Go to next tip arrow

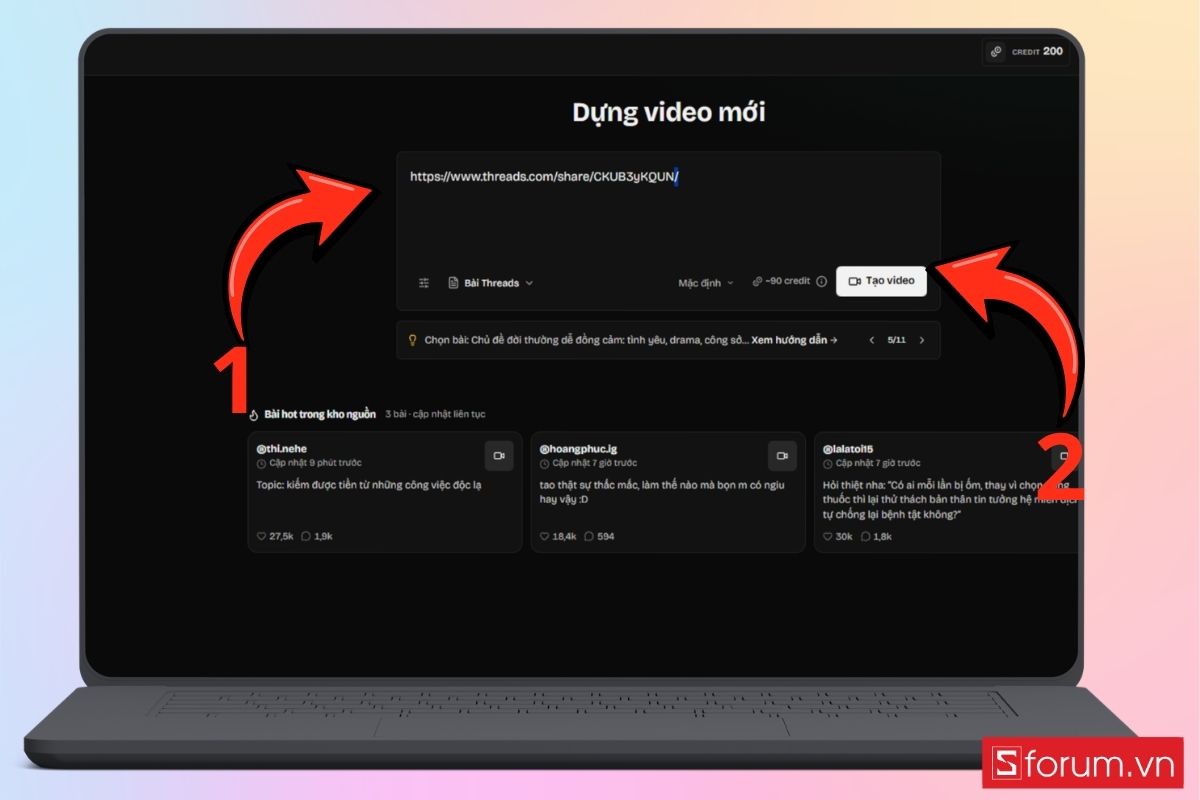[921, 340]
